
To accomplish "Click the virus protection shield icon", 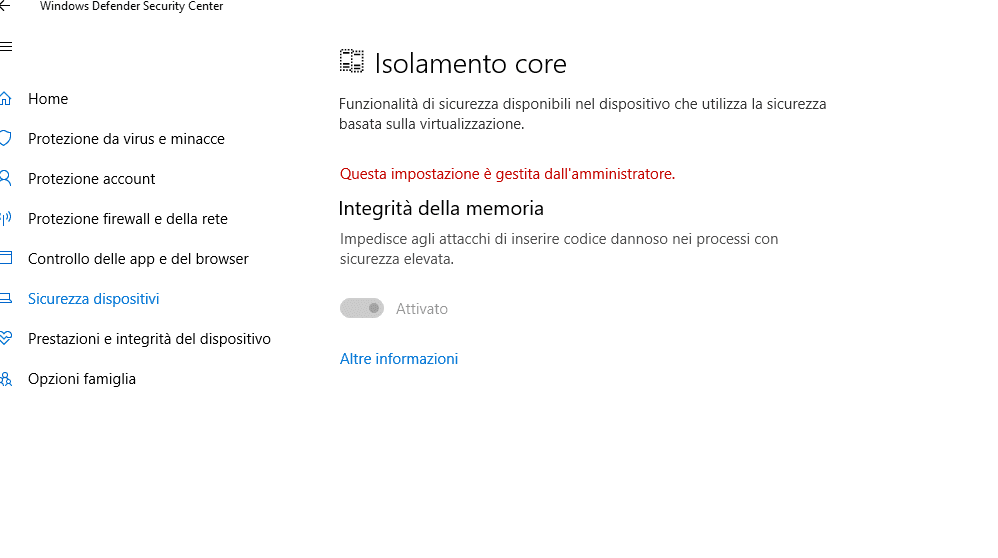I will (x=5, y=139).
